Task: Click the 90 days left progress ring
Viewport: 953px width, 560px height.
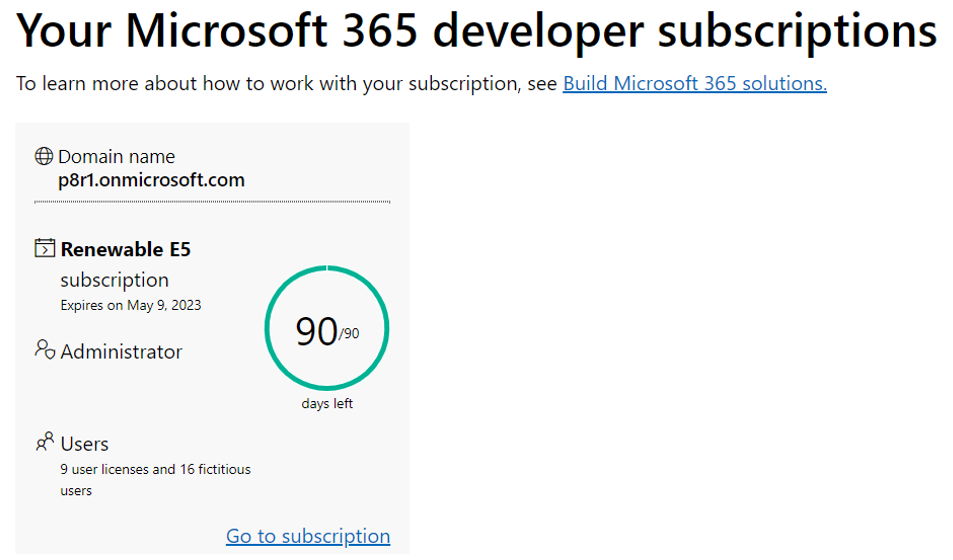Action: click(327, 328)
